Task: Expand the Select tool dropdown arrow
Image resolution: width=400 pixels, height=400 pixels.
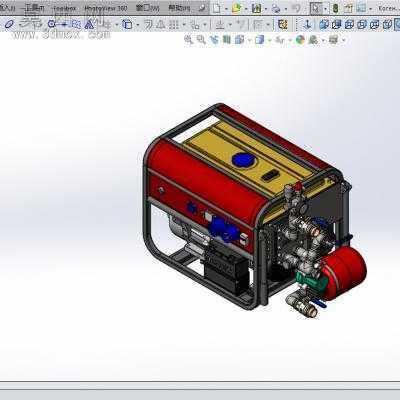Action: click(325, 8)
